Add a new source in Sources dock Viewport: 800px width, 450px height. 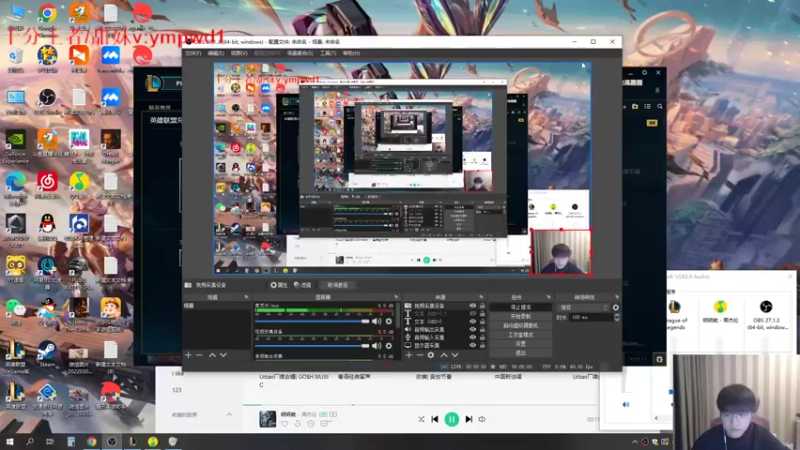(409, 355)
